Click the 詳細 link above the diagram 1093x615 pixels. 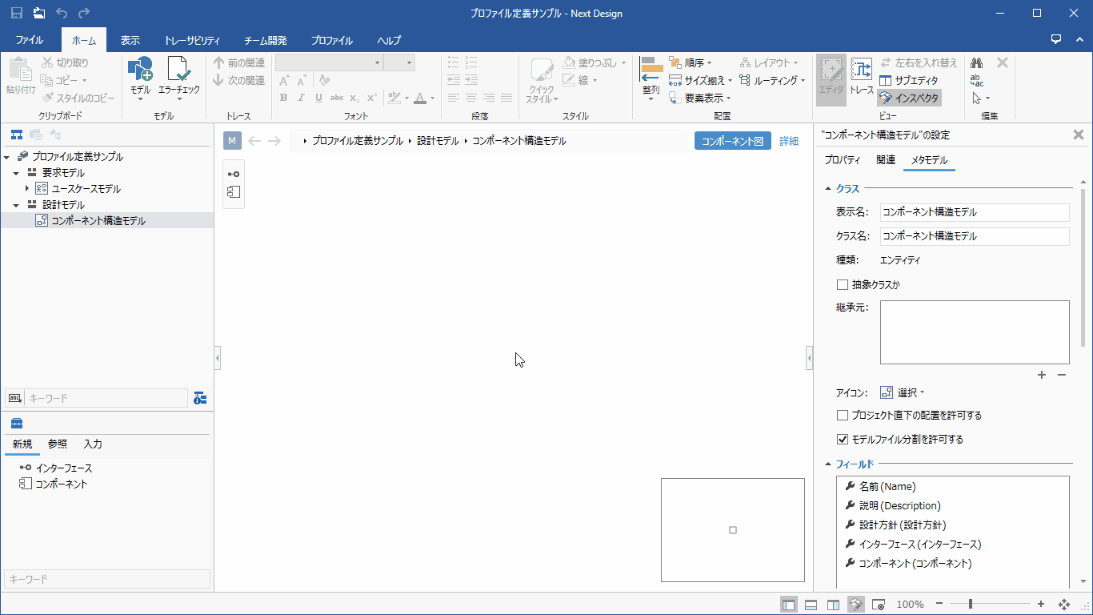787,141
